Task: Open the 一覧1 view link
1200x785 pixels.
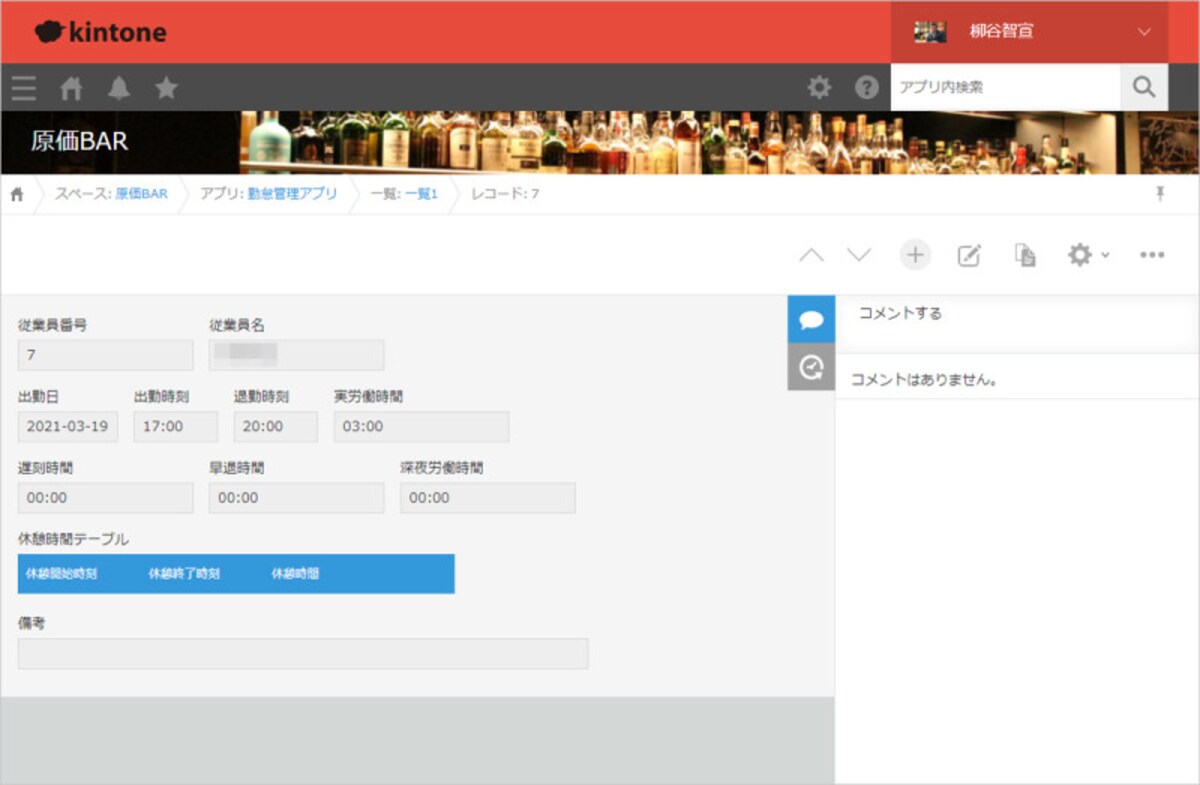Action: tap(421, 194)
